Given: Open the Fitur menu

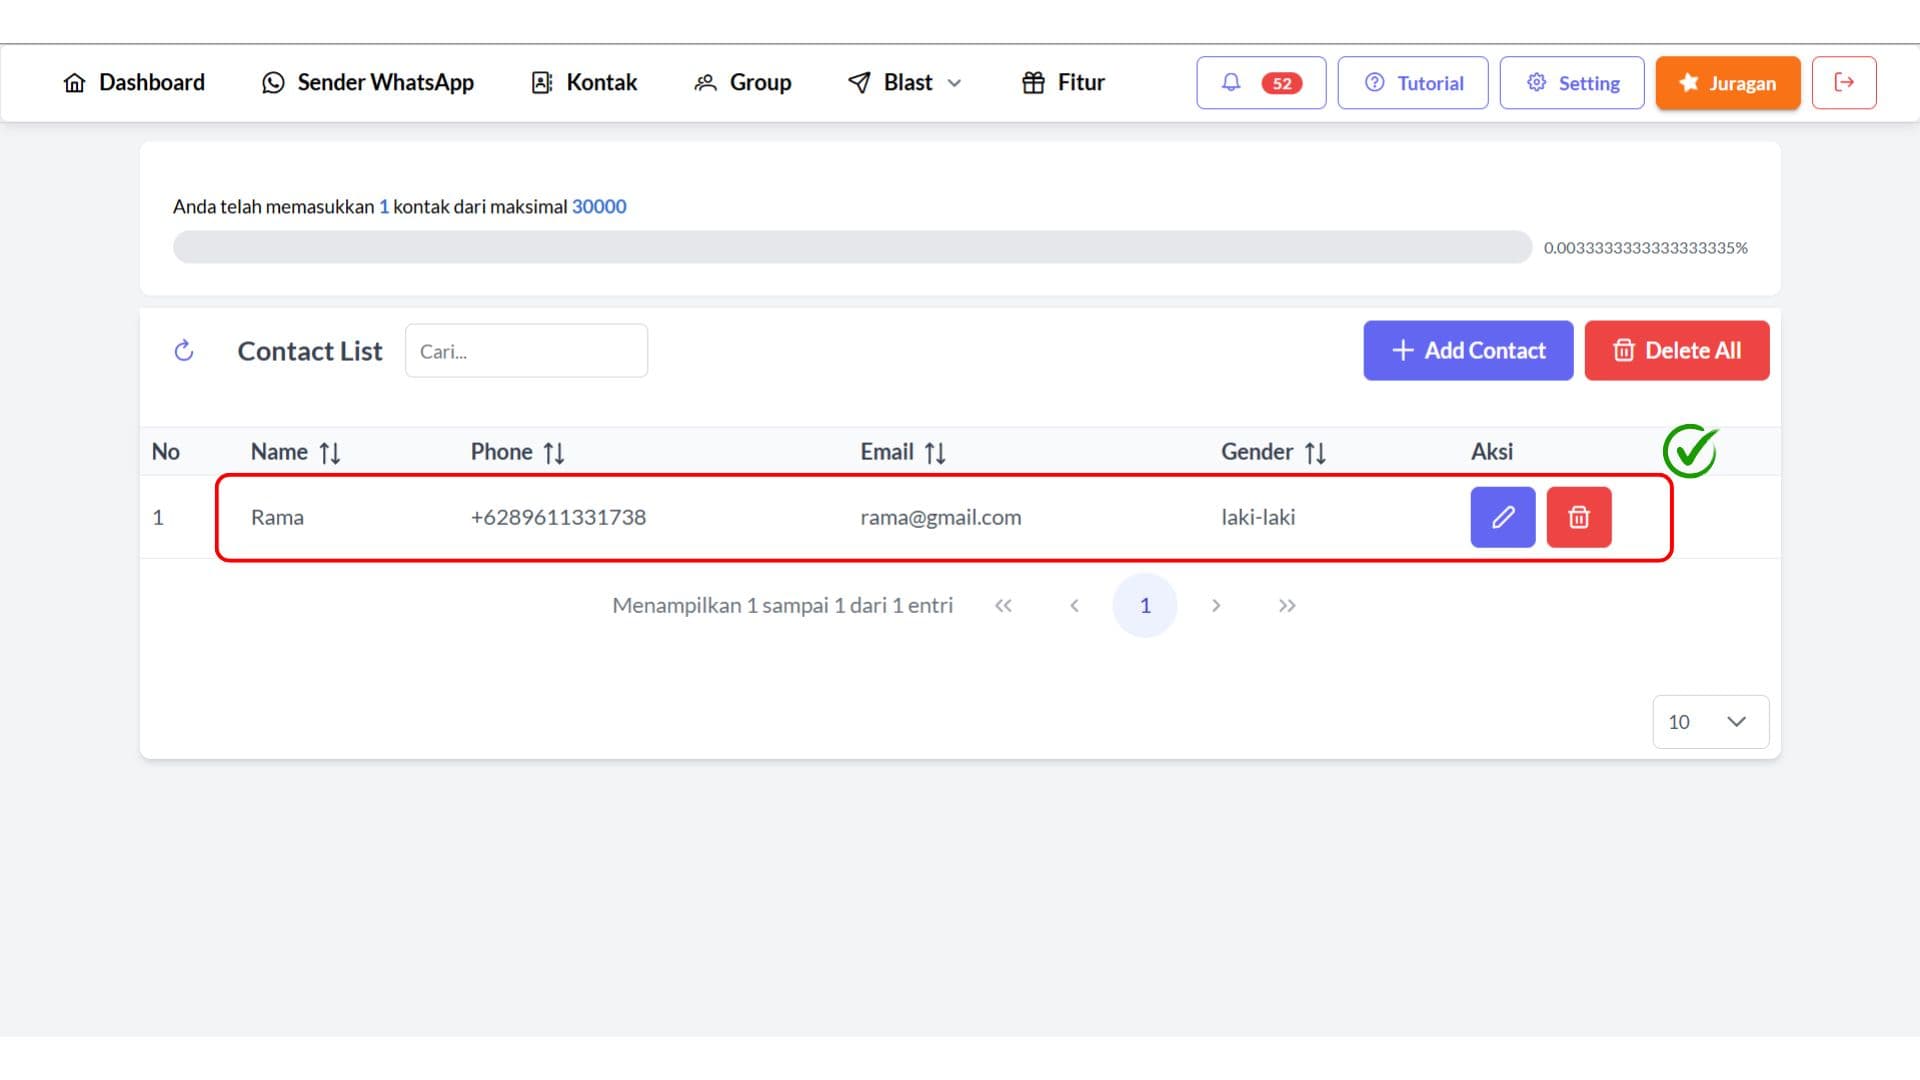Looking at the screenshot, I should click(1063, 83).
